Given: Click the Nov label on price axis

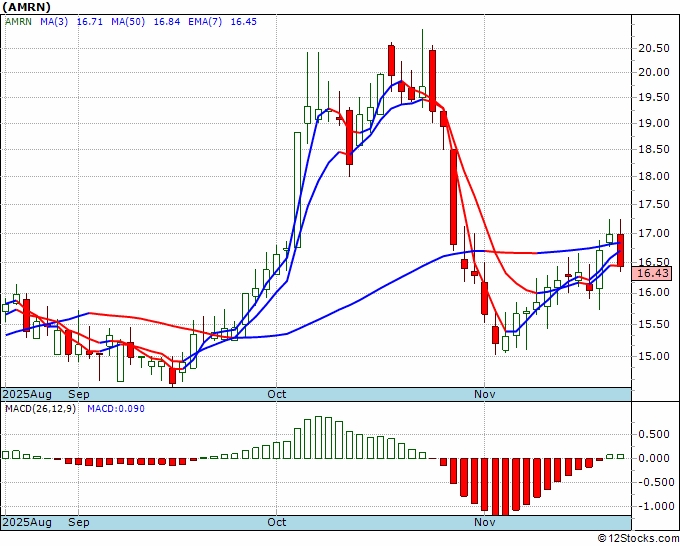Looking at the screenshot, I should [484, 394].
